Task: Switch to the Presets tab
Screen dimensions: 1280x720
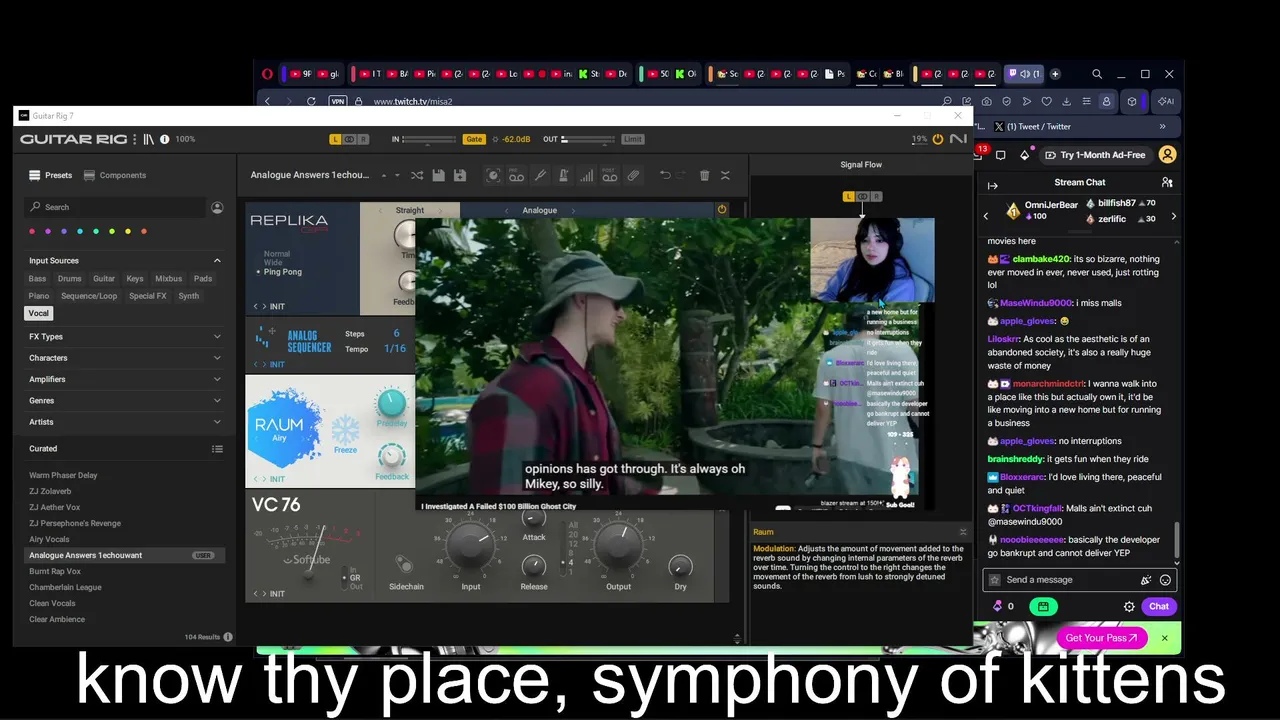Action: click(x=50, y=175)
